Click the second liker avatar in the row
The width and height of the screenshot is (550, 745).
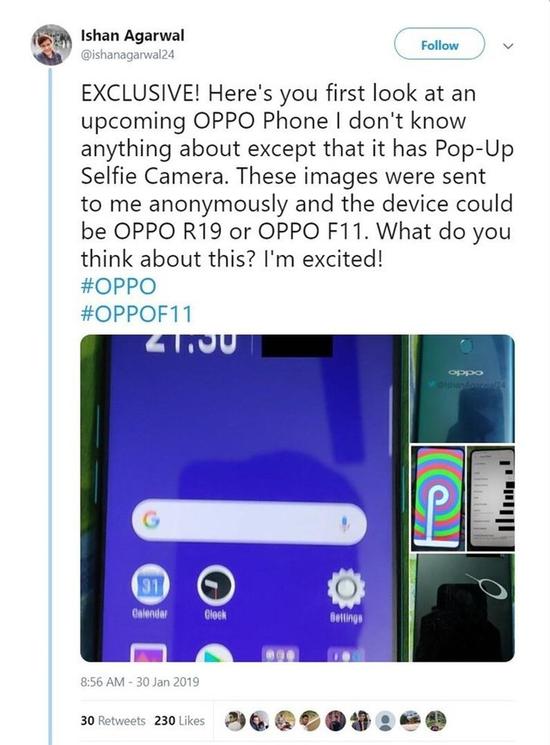coord(259,721)
